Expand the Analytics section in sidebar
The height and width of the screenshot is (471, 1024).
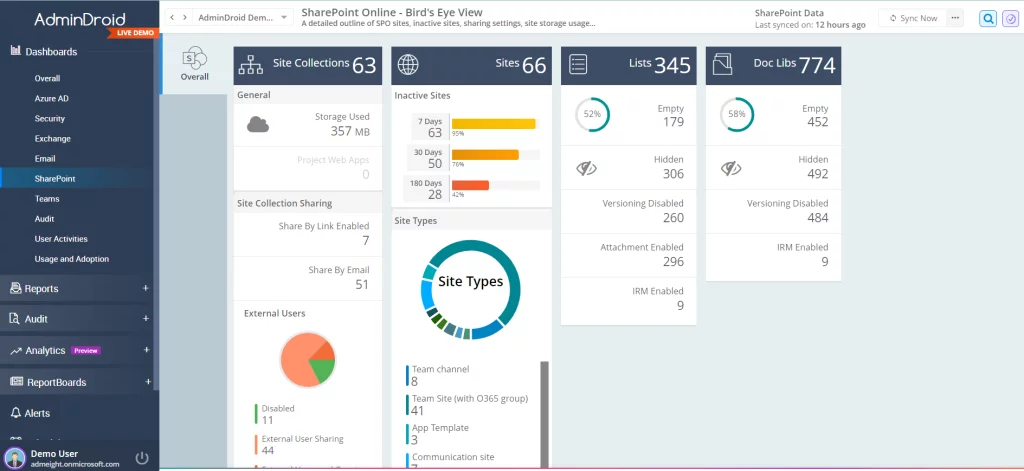tap(146, 351)
